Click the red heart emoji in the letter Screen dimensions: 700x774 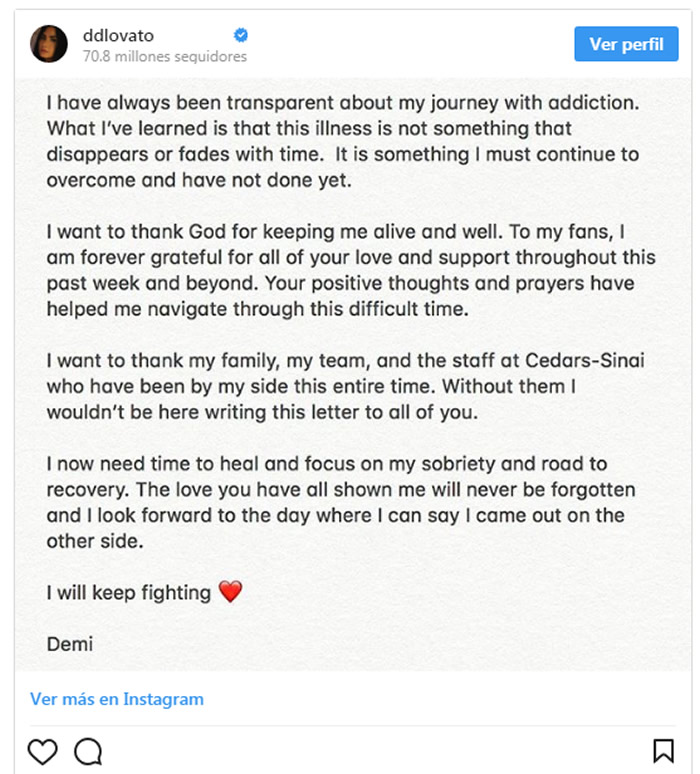(x=231, y=592)
